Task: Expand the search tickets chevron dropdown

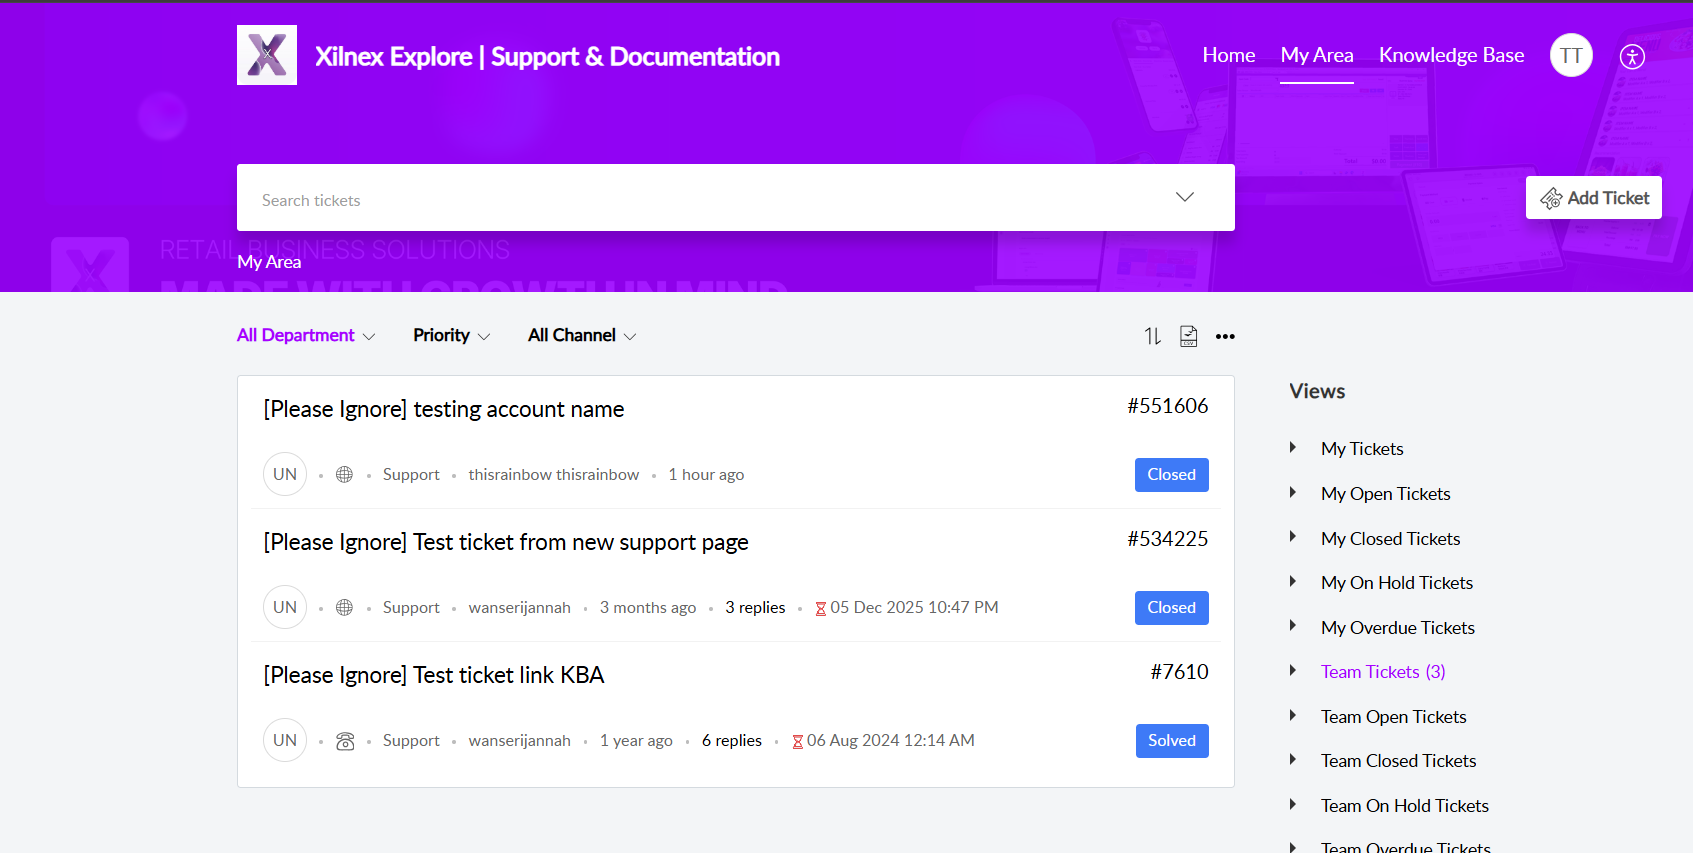Action: tap(1185, 197)
